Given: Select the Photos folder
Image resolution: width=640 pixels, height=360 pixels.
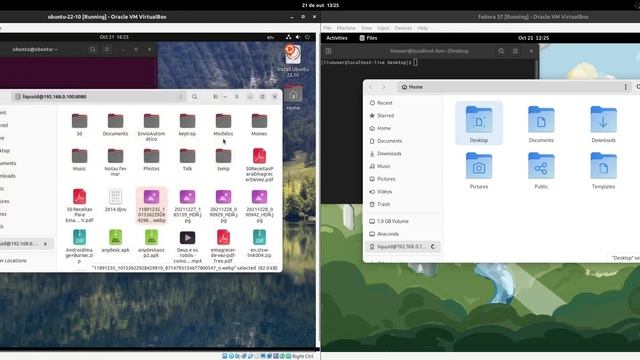Looking at the screenshot, I should click(151, 160).
